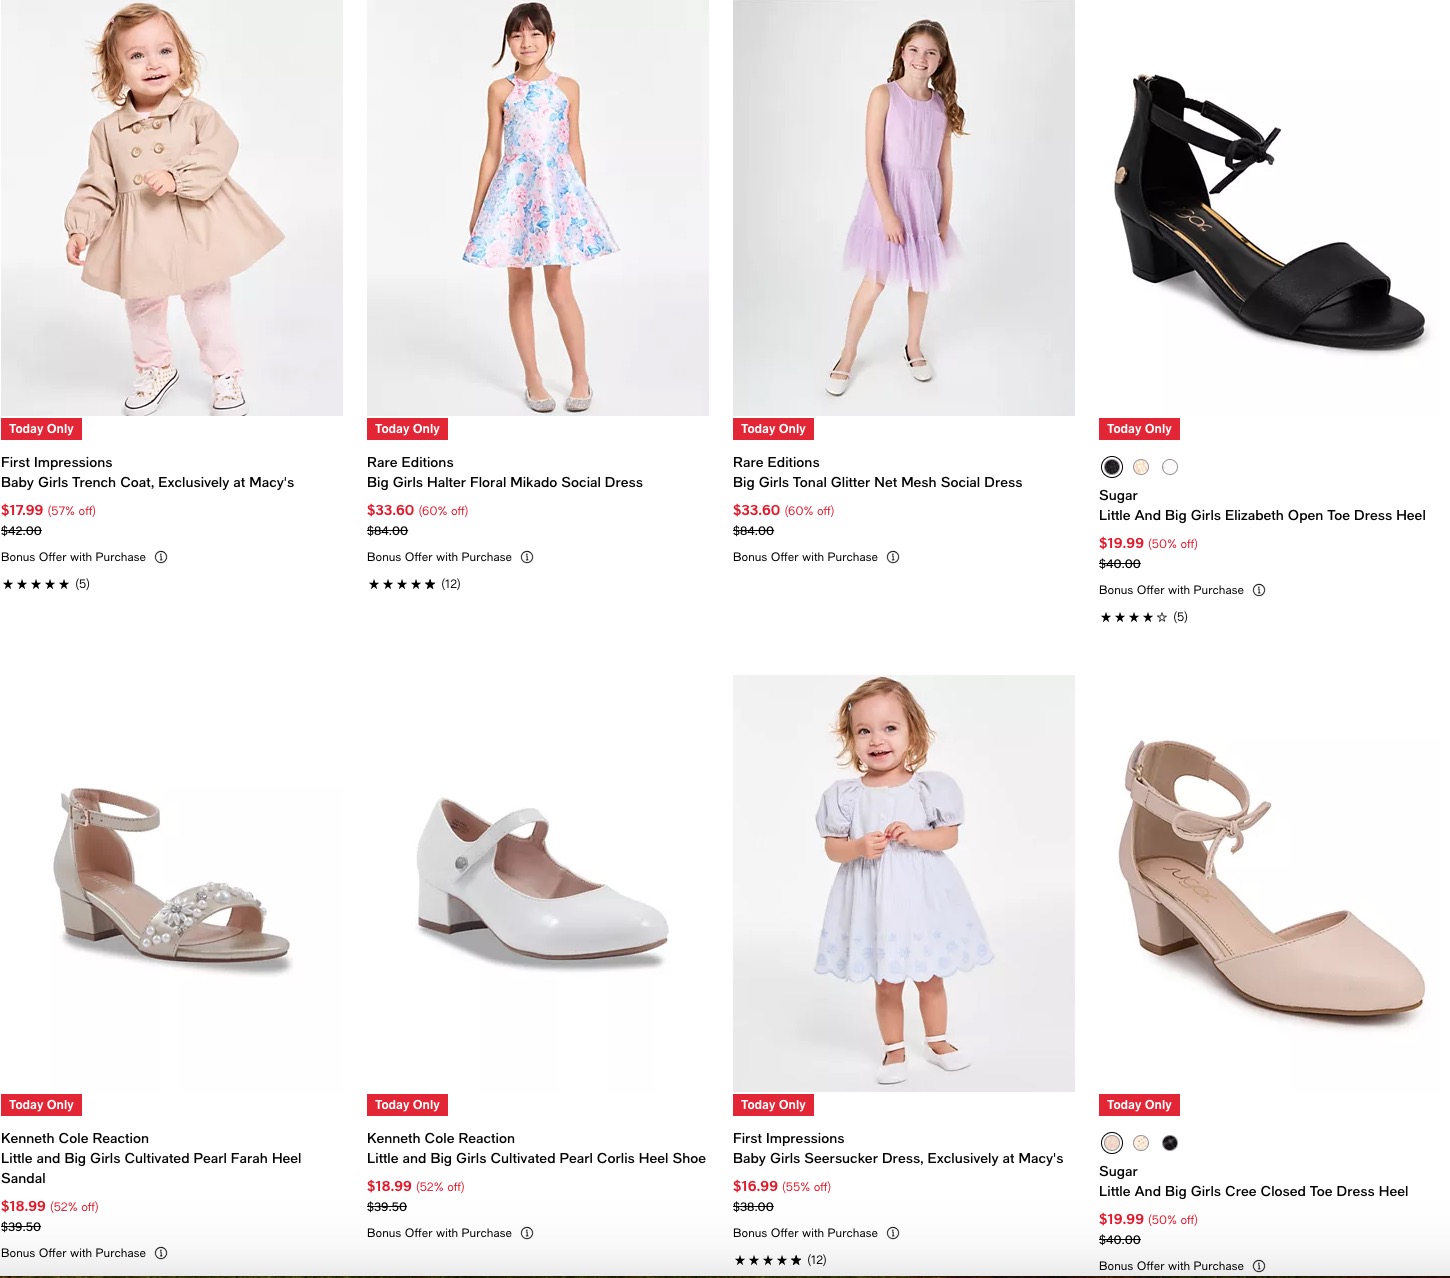Click info icon for Seersucker Dress bonus offer
Viewport: 1450px width, 1278px height.
coord(893,1233)
